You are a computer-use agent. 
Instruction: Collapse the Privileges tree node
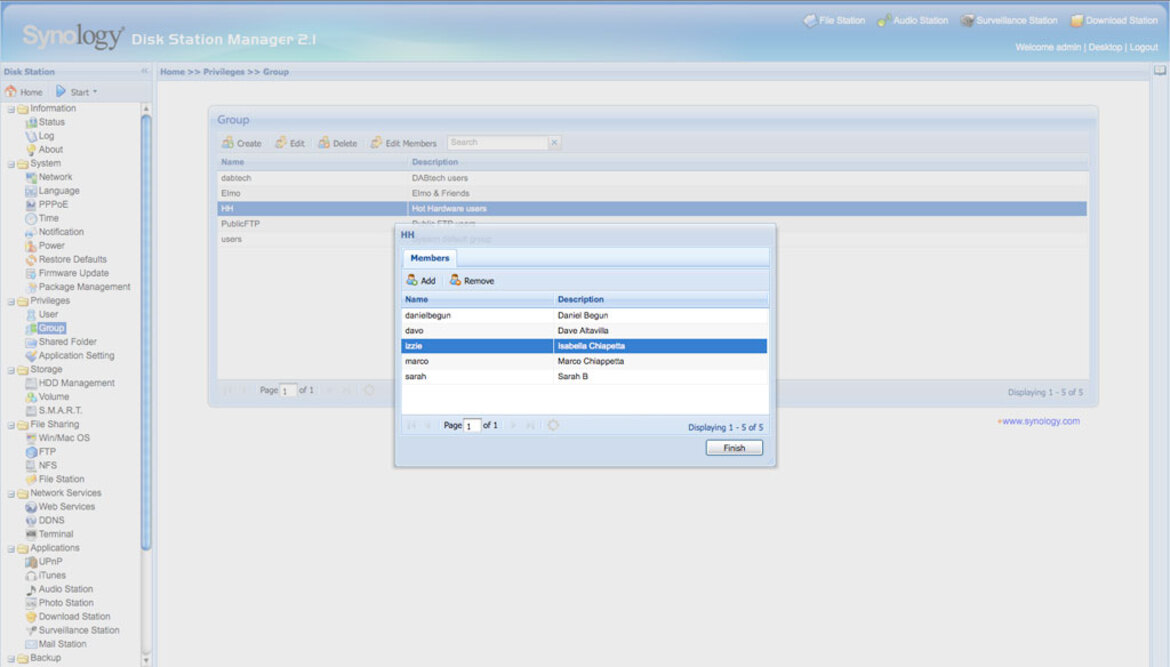click(x=11, y=301)
